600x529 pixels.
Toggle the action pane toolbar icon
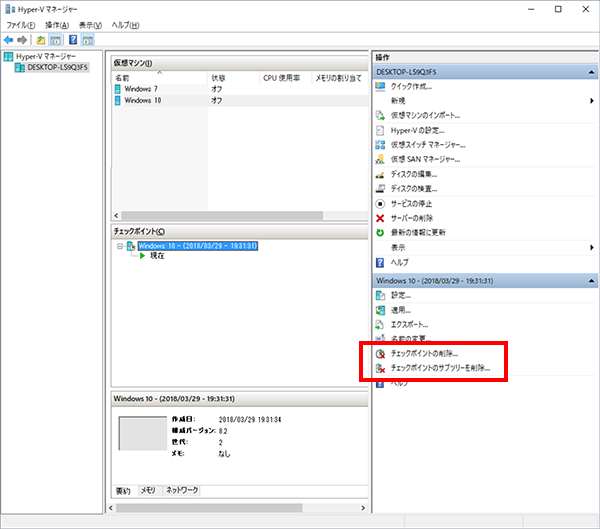(x=88, y=40)
